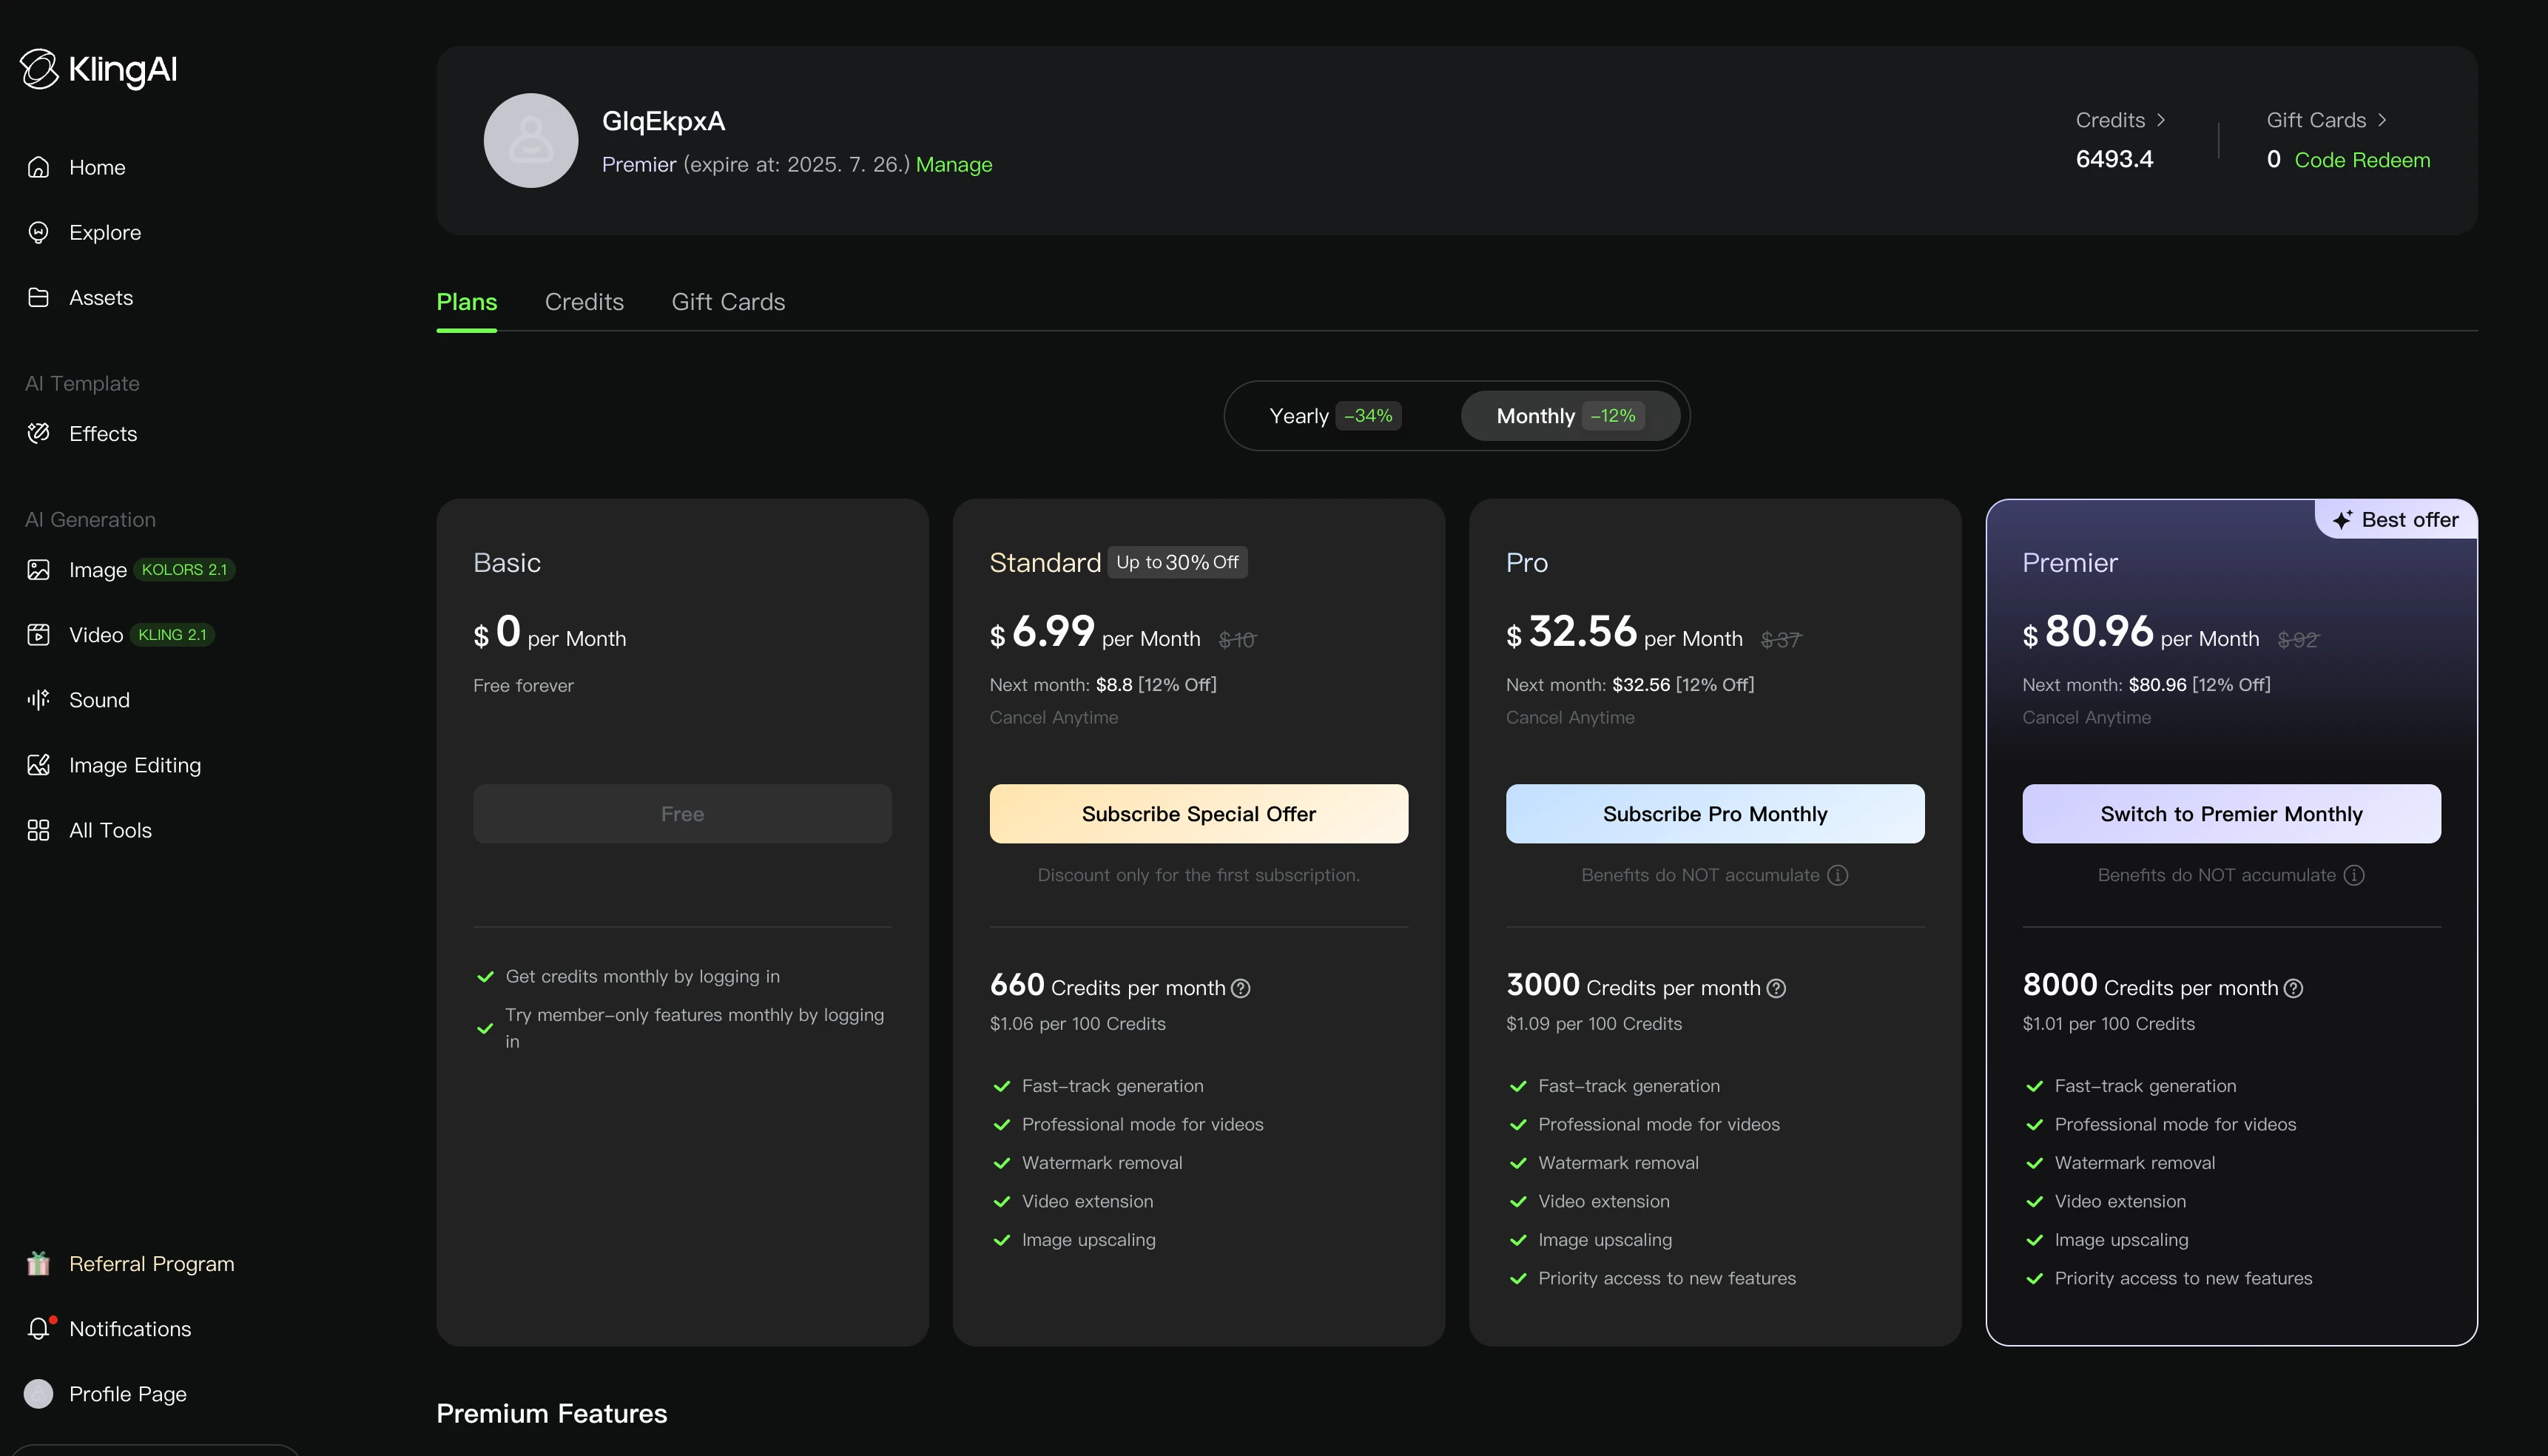The height and width of the screenshot is (1456, 2548).
Task: Select Monthly billing option
Action: [1570, 416]
